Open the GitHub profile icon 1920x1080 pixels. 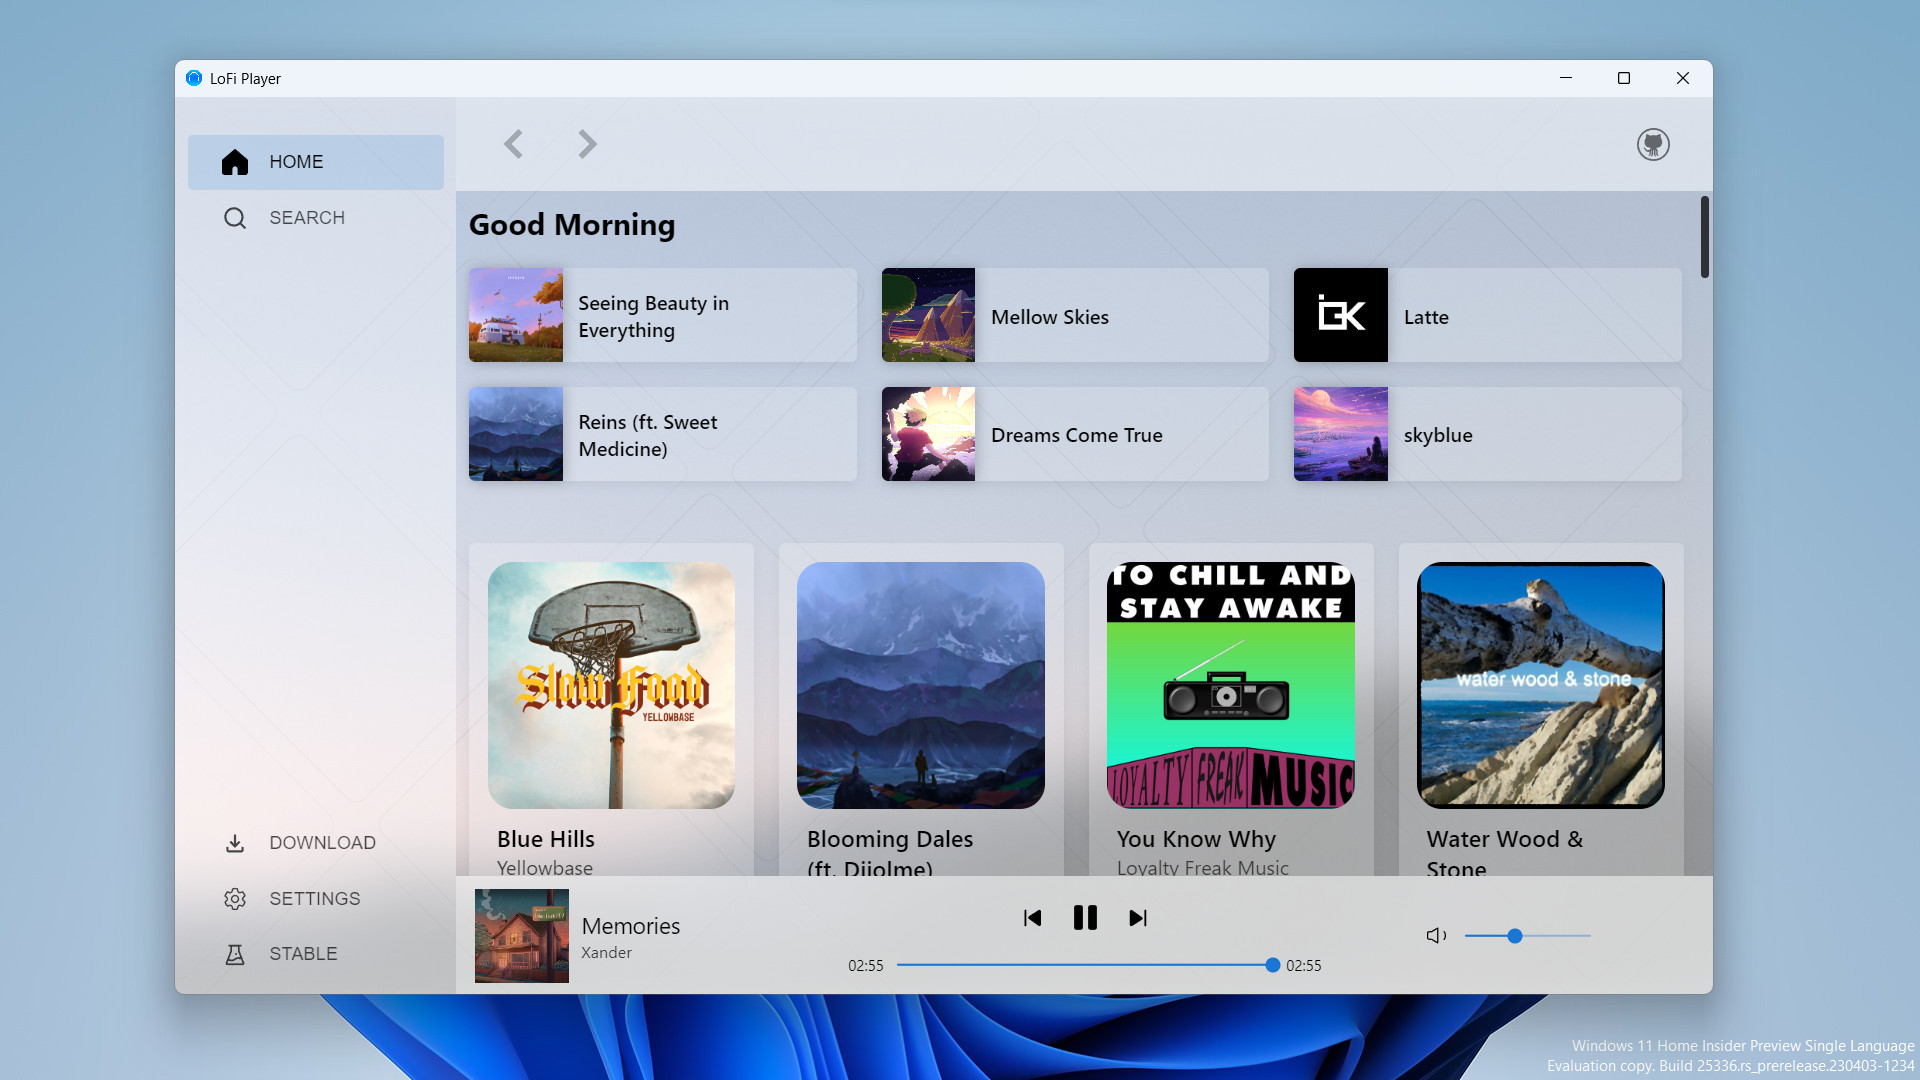point(1653,144)
